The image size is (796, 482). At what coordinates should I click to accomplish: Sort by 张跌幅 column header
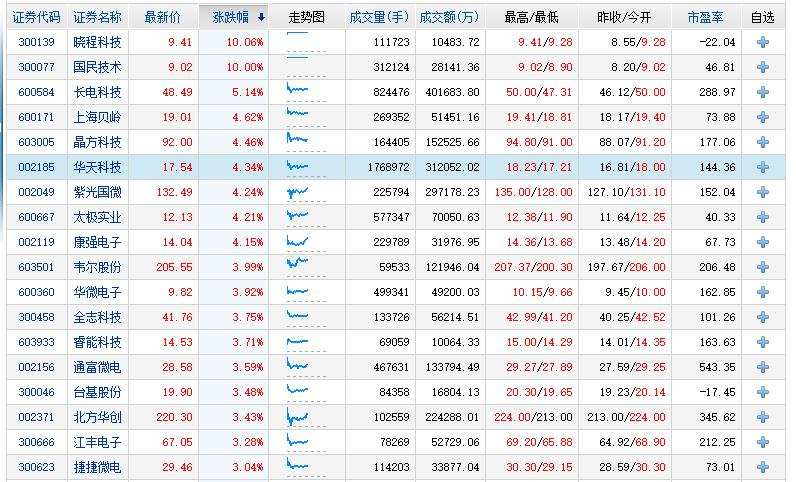coord(233,17)
